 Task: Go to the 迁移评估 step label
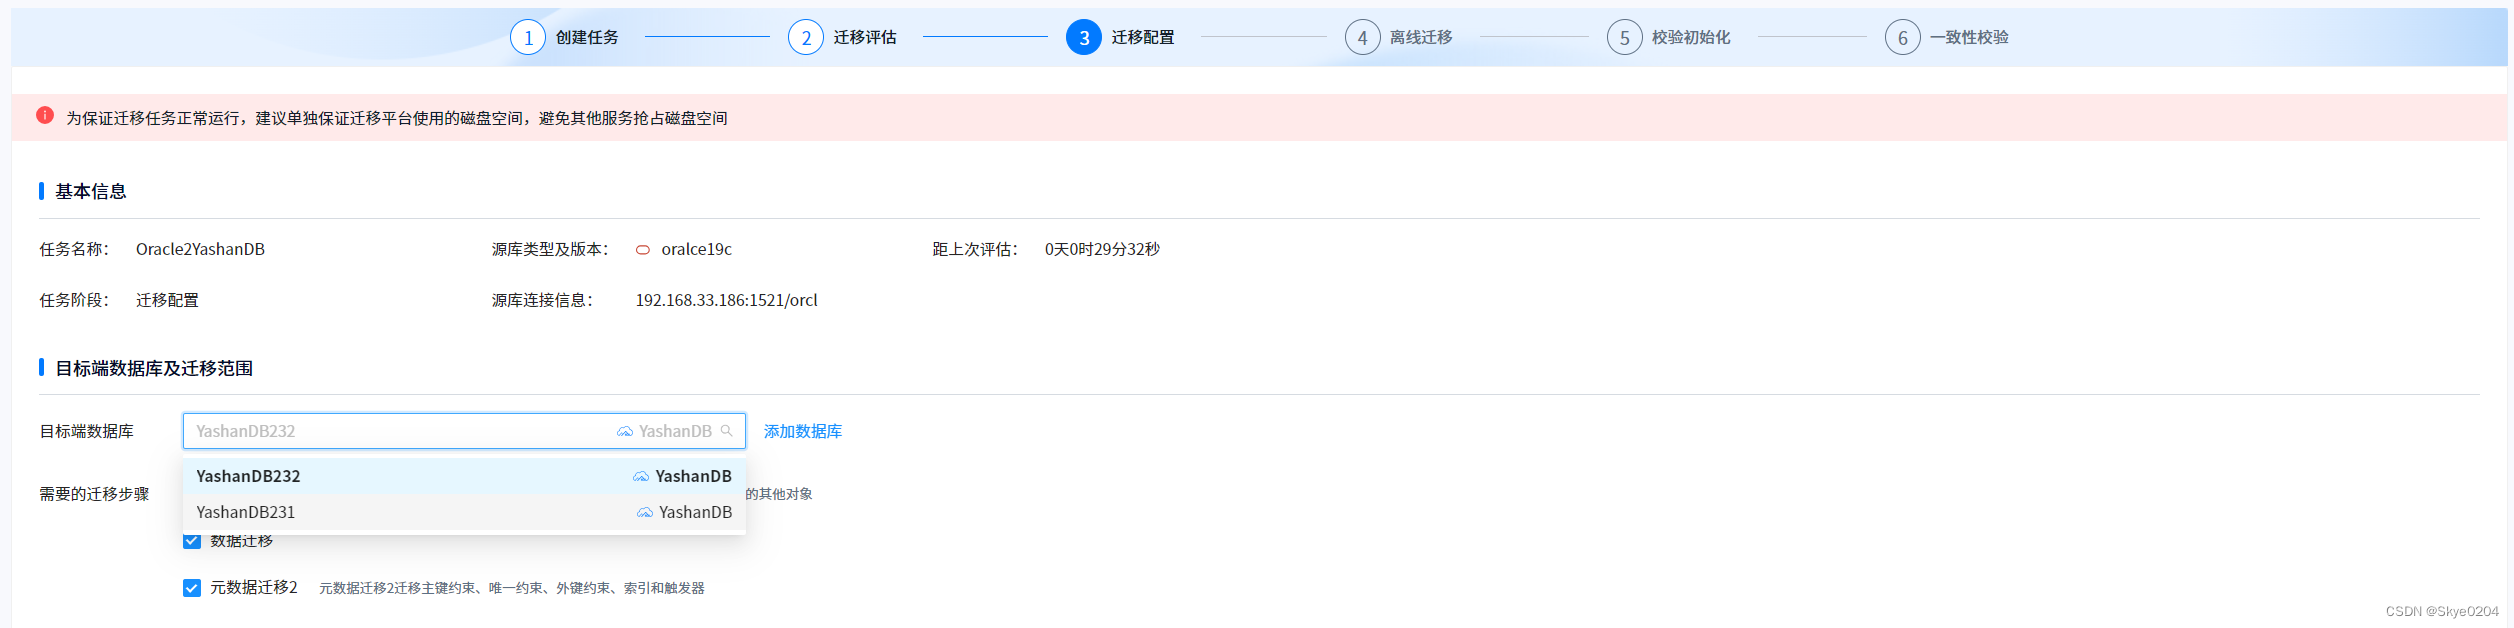865,38
